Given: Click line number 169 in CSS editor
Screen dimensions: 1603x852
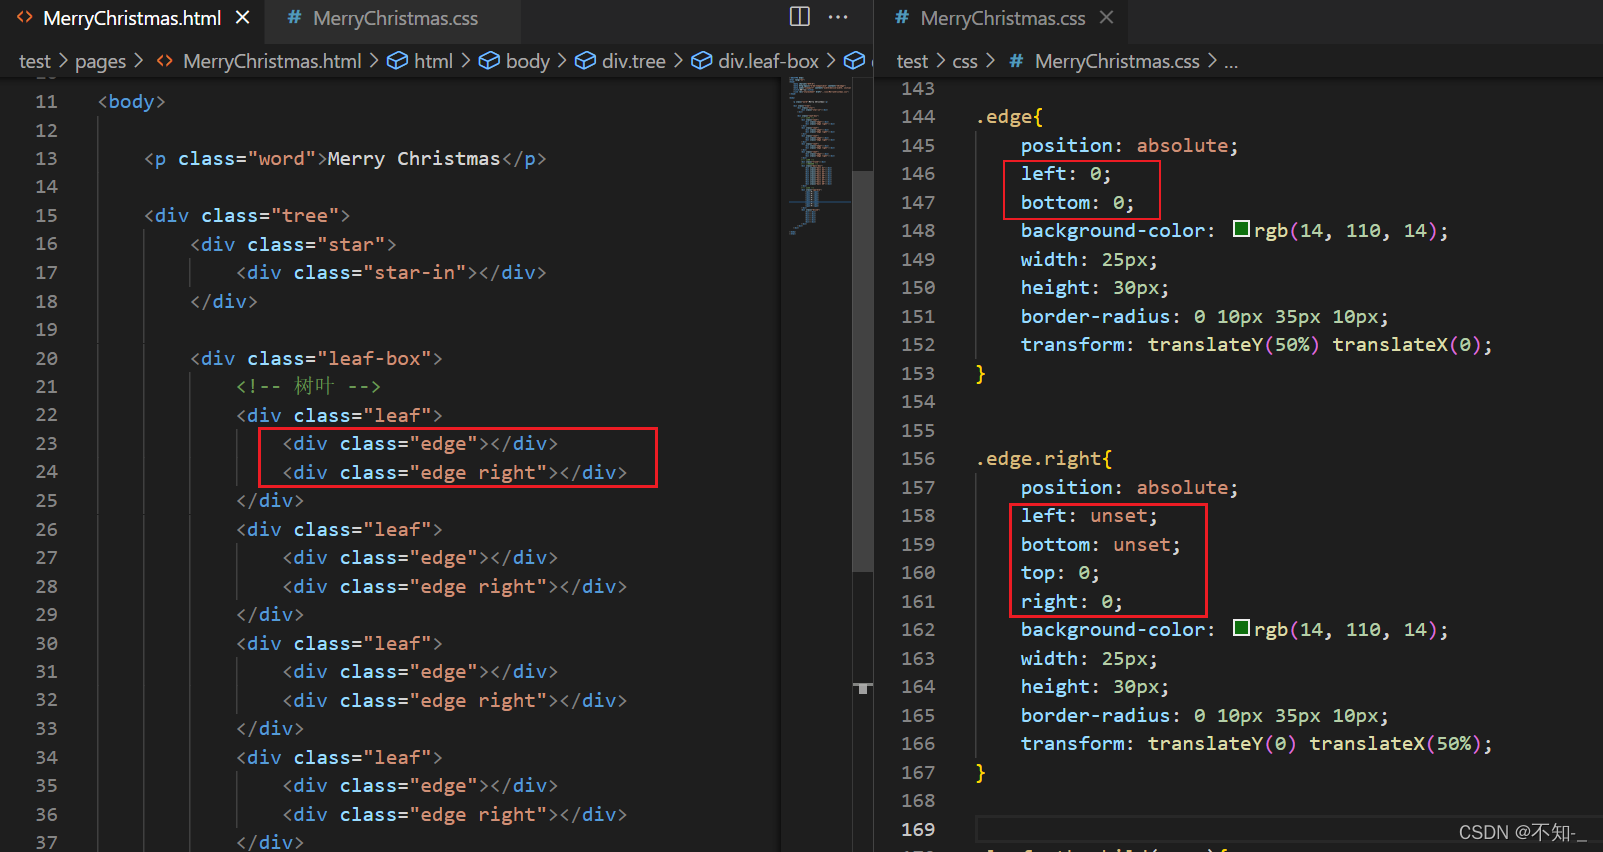Looking at the screenshot, I should click(x=918, y=829).
